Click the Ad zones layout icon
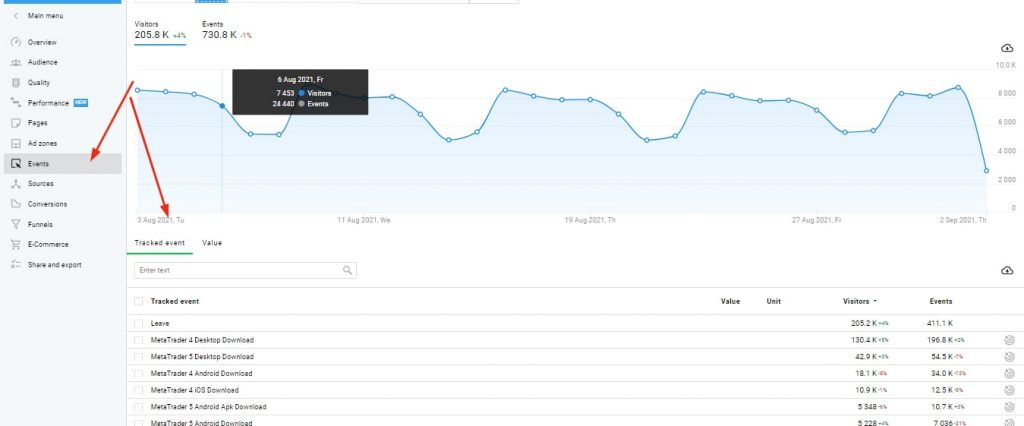 (x=16, y=144)
